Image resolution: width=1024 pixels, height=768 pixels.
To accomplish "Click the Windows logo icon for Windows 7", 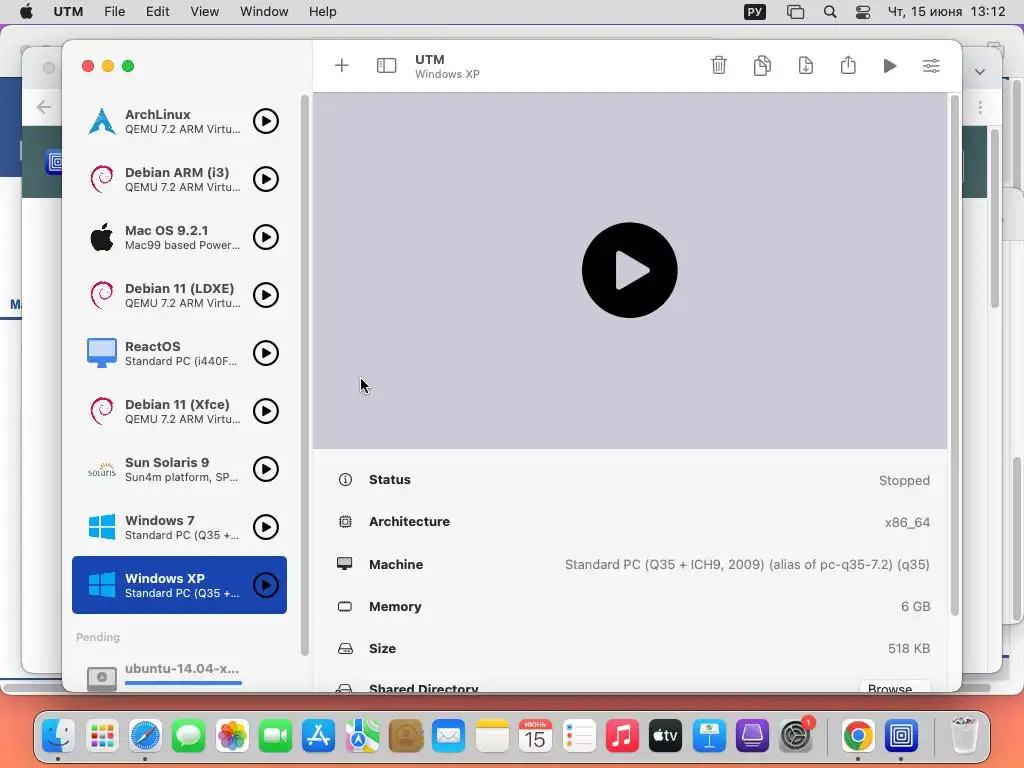I will coord(102,527).
